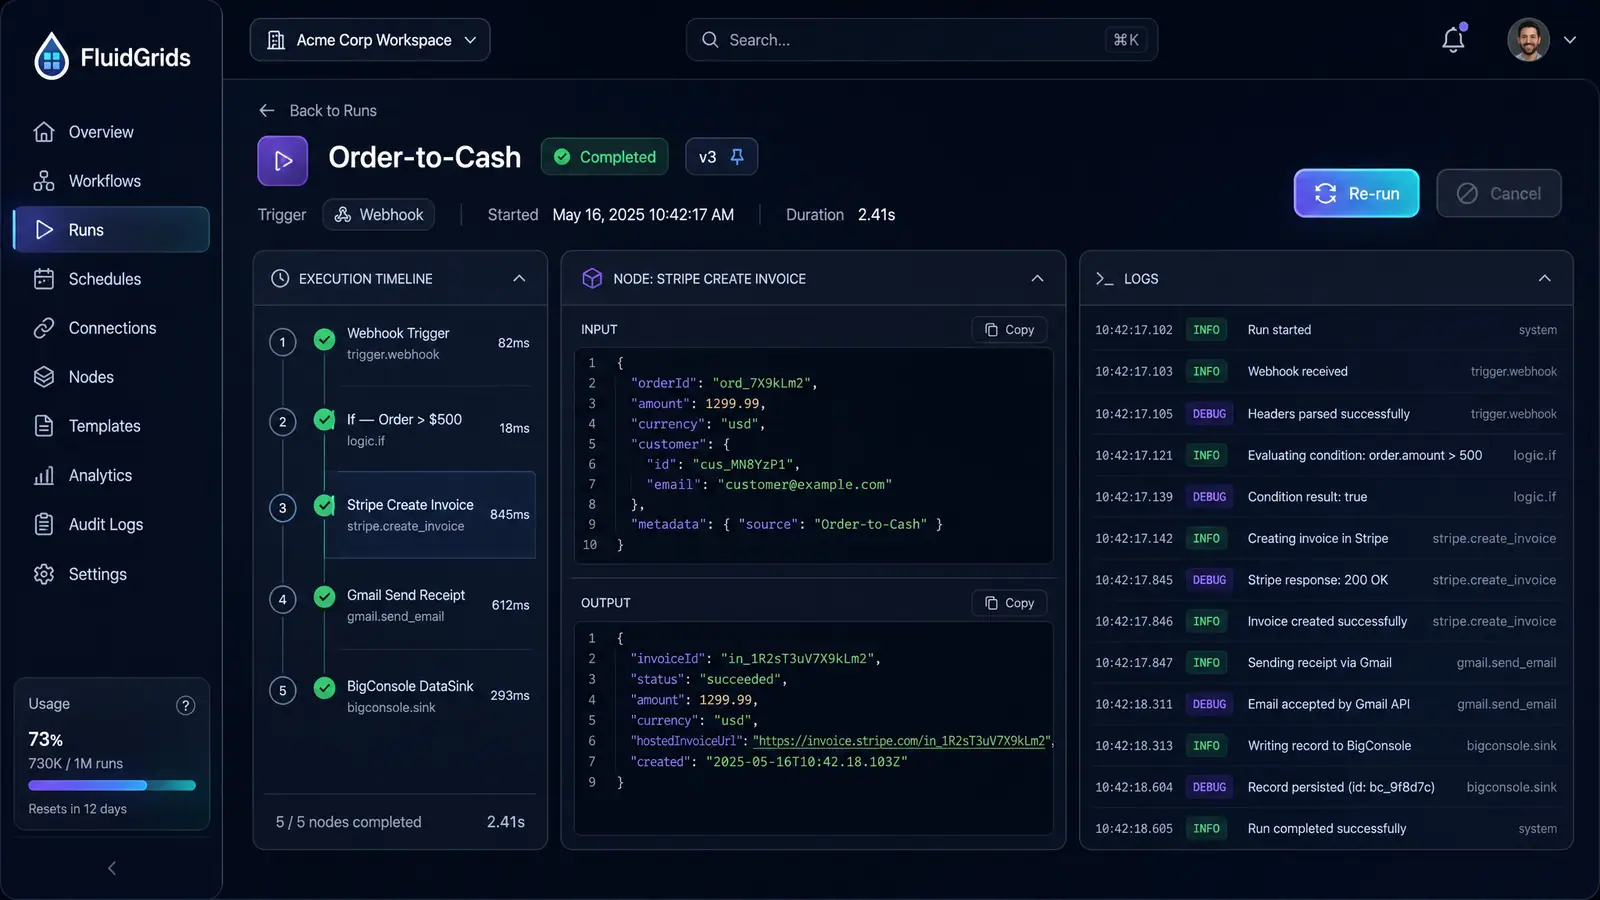Viewport: 1600px width, 900px height.
Task: Copy the INPUT JSON
Action: (1009, 330)
